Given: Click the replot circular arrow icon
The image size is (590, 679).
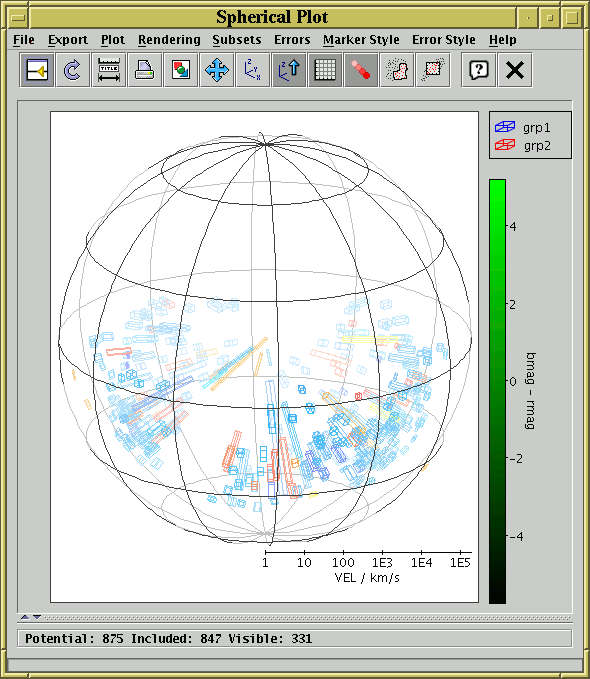Looking at the screenshot, I should pos(73,70).
